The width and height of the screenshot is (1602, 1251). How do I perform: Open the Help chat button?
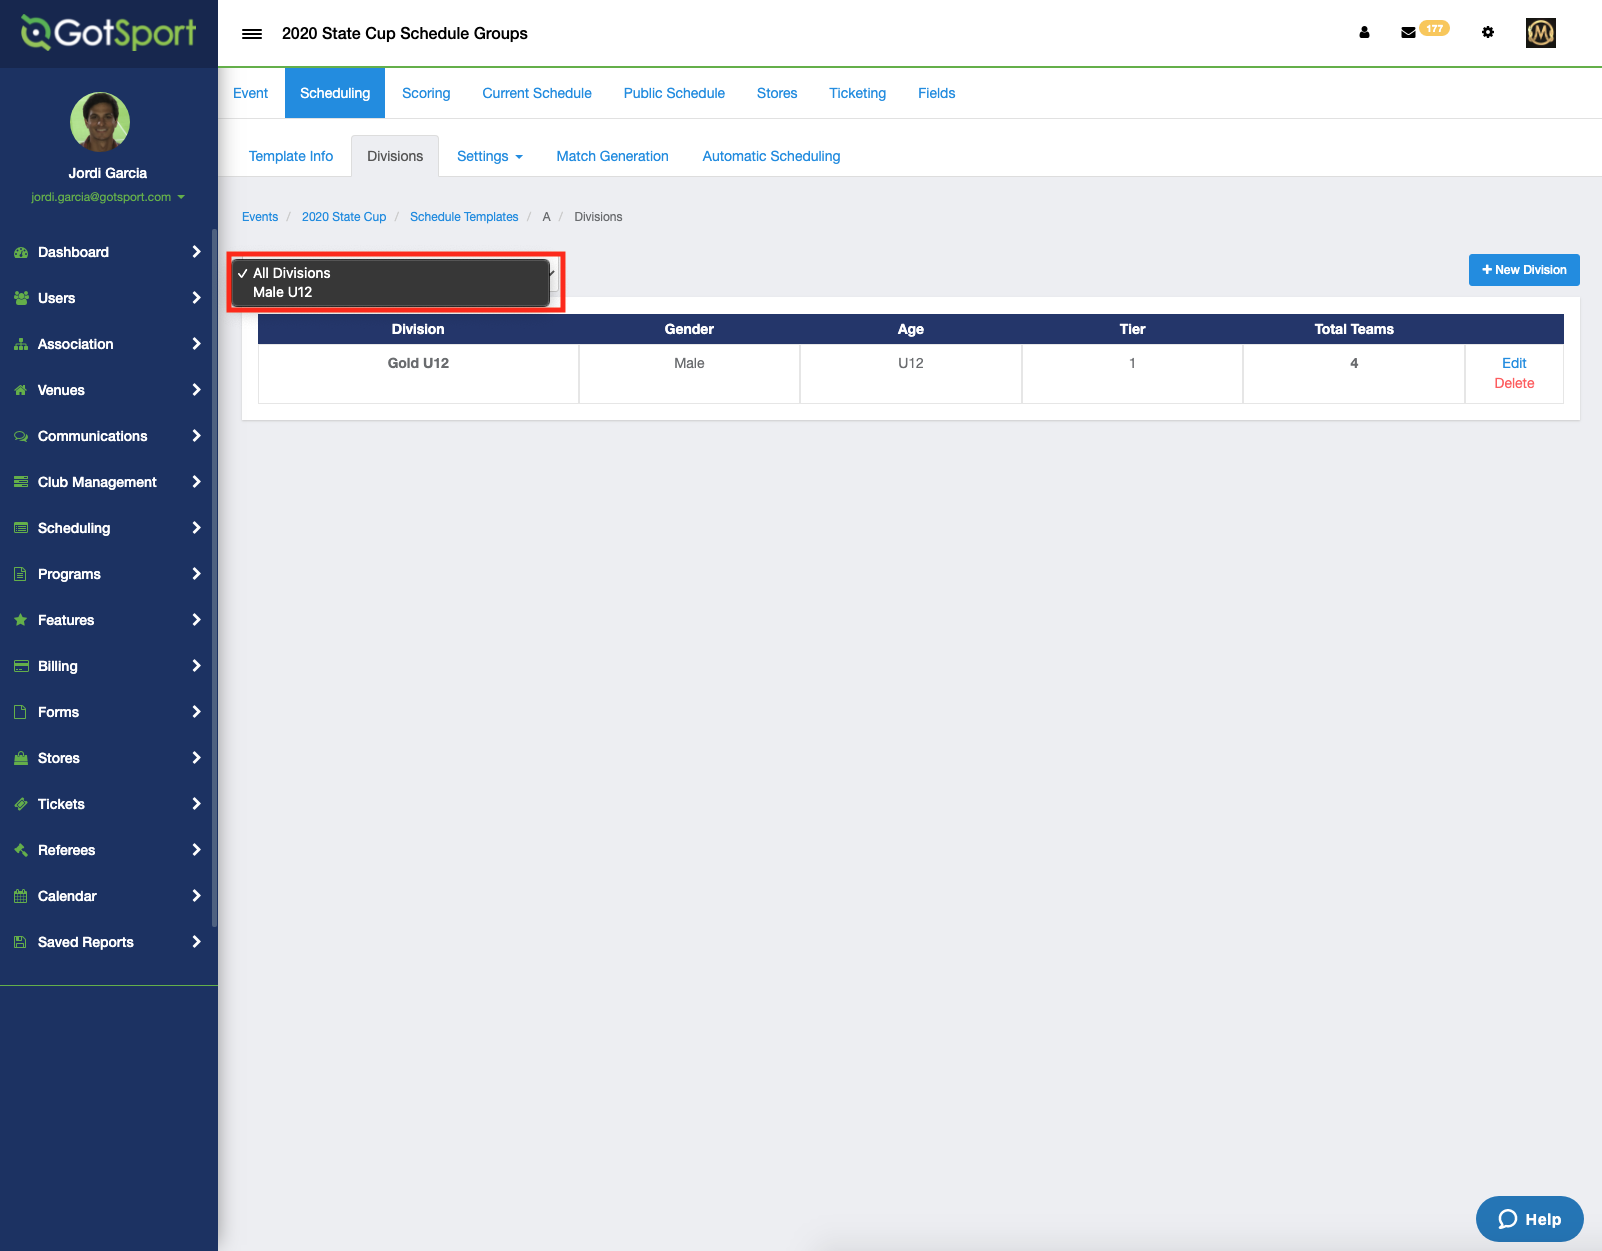1529,1219
